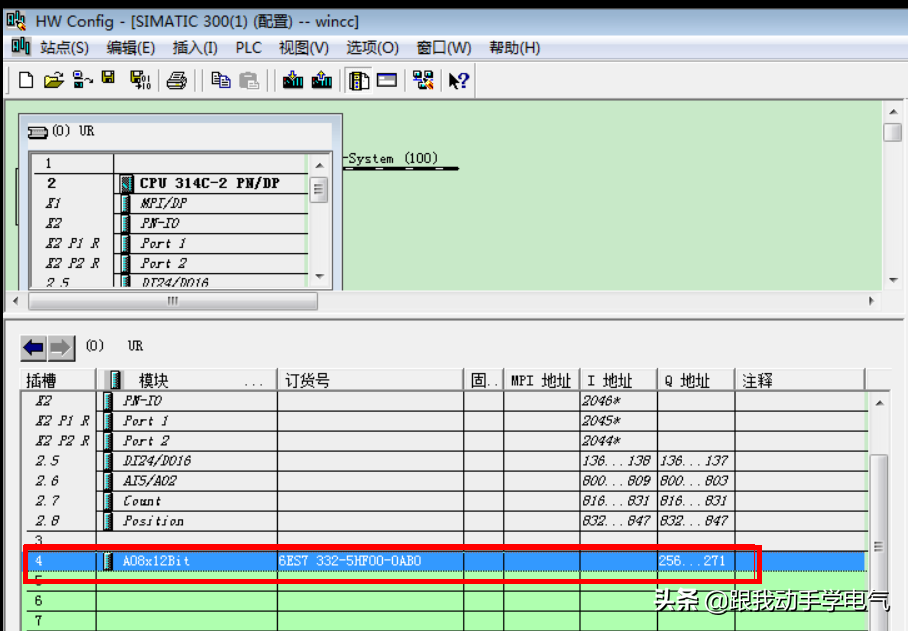Click the context help arrow icon
The image size is (908, 631).
click(x=459, y=80)
